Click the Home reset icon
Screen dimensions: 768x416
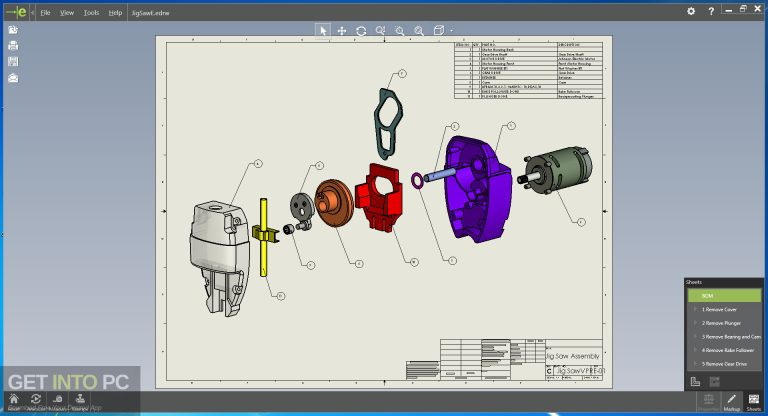click(x=13, y=398)
